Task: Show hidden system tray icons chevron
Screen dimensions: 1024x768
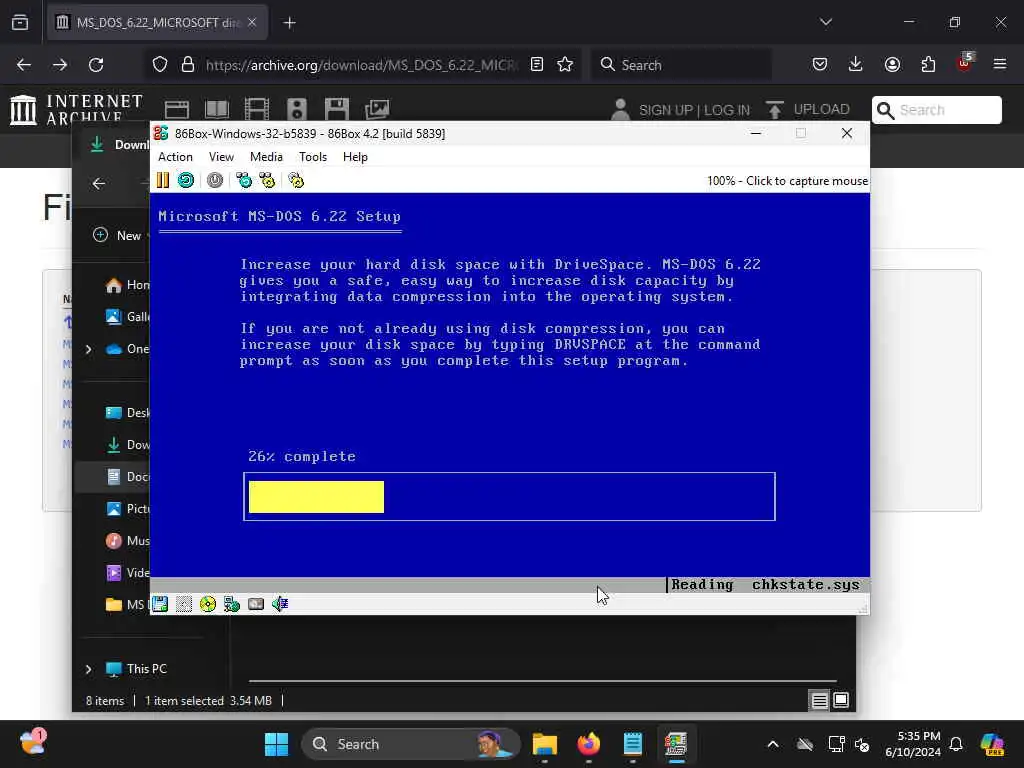Action: tap(773, 744)
